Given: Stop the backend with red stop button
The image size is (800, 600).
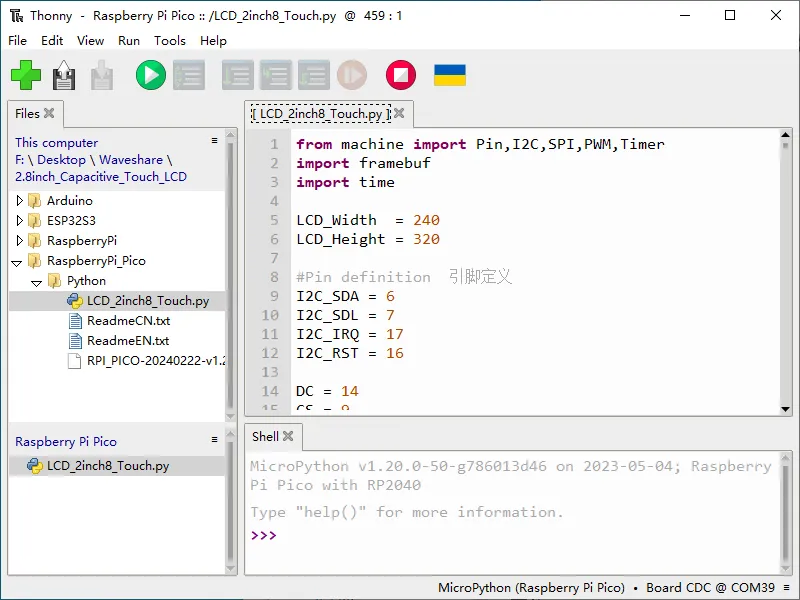Looking at the screenshot, I should coord(401,75).
